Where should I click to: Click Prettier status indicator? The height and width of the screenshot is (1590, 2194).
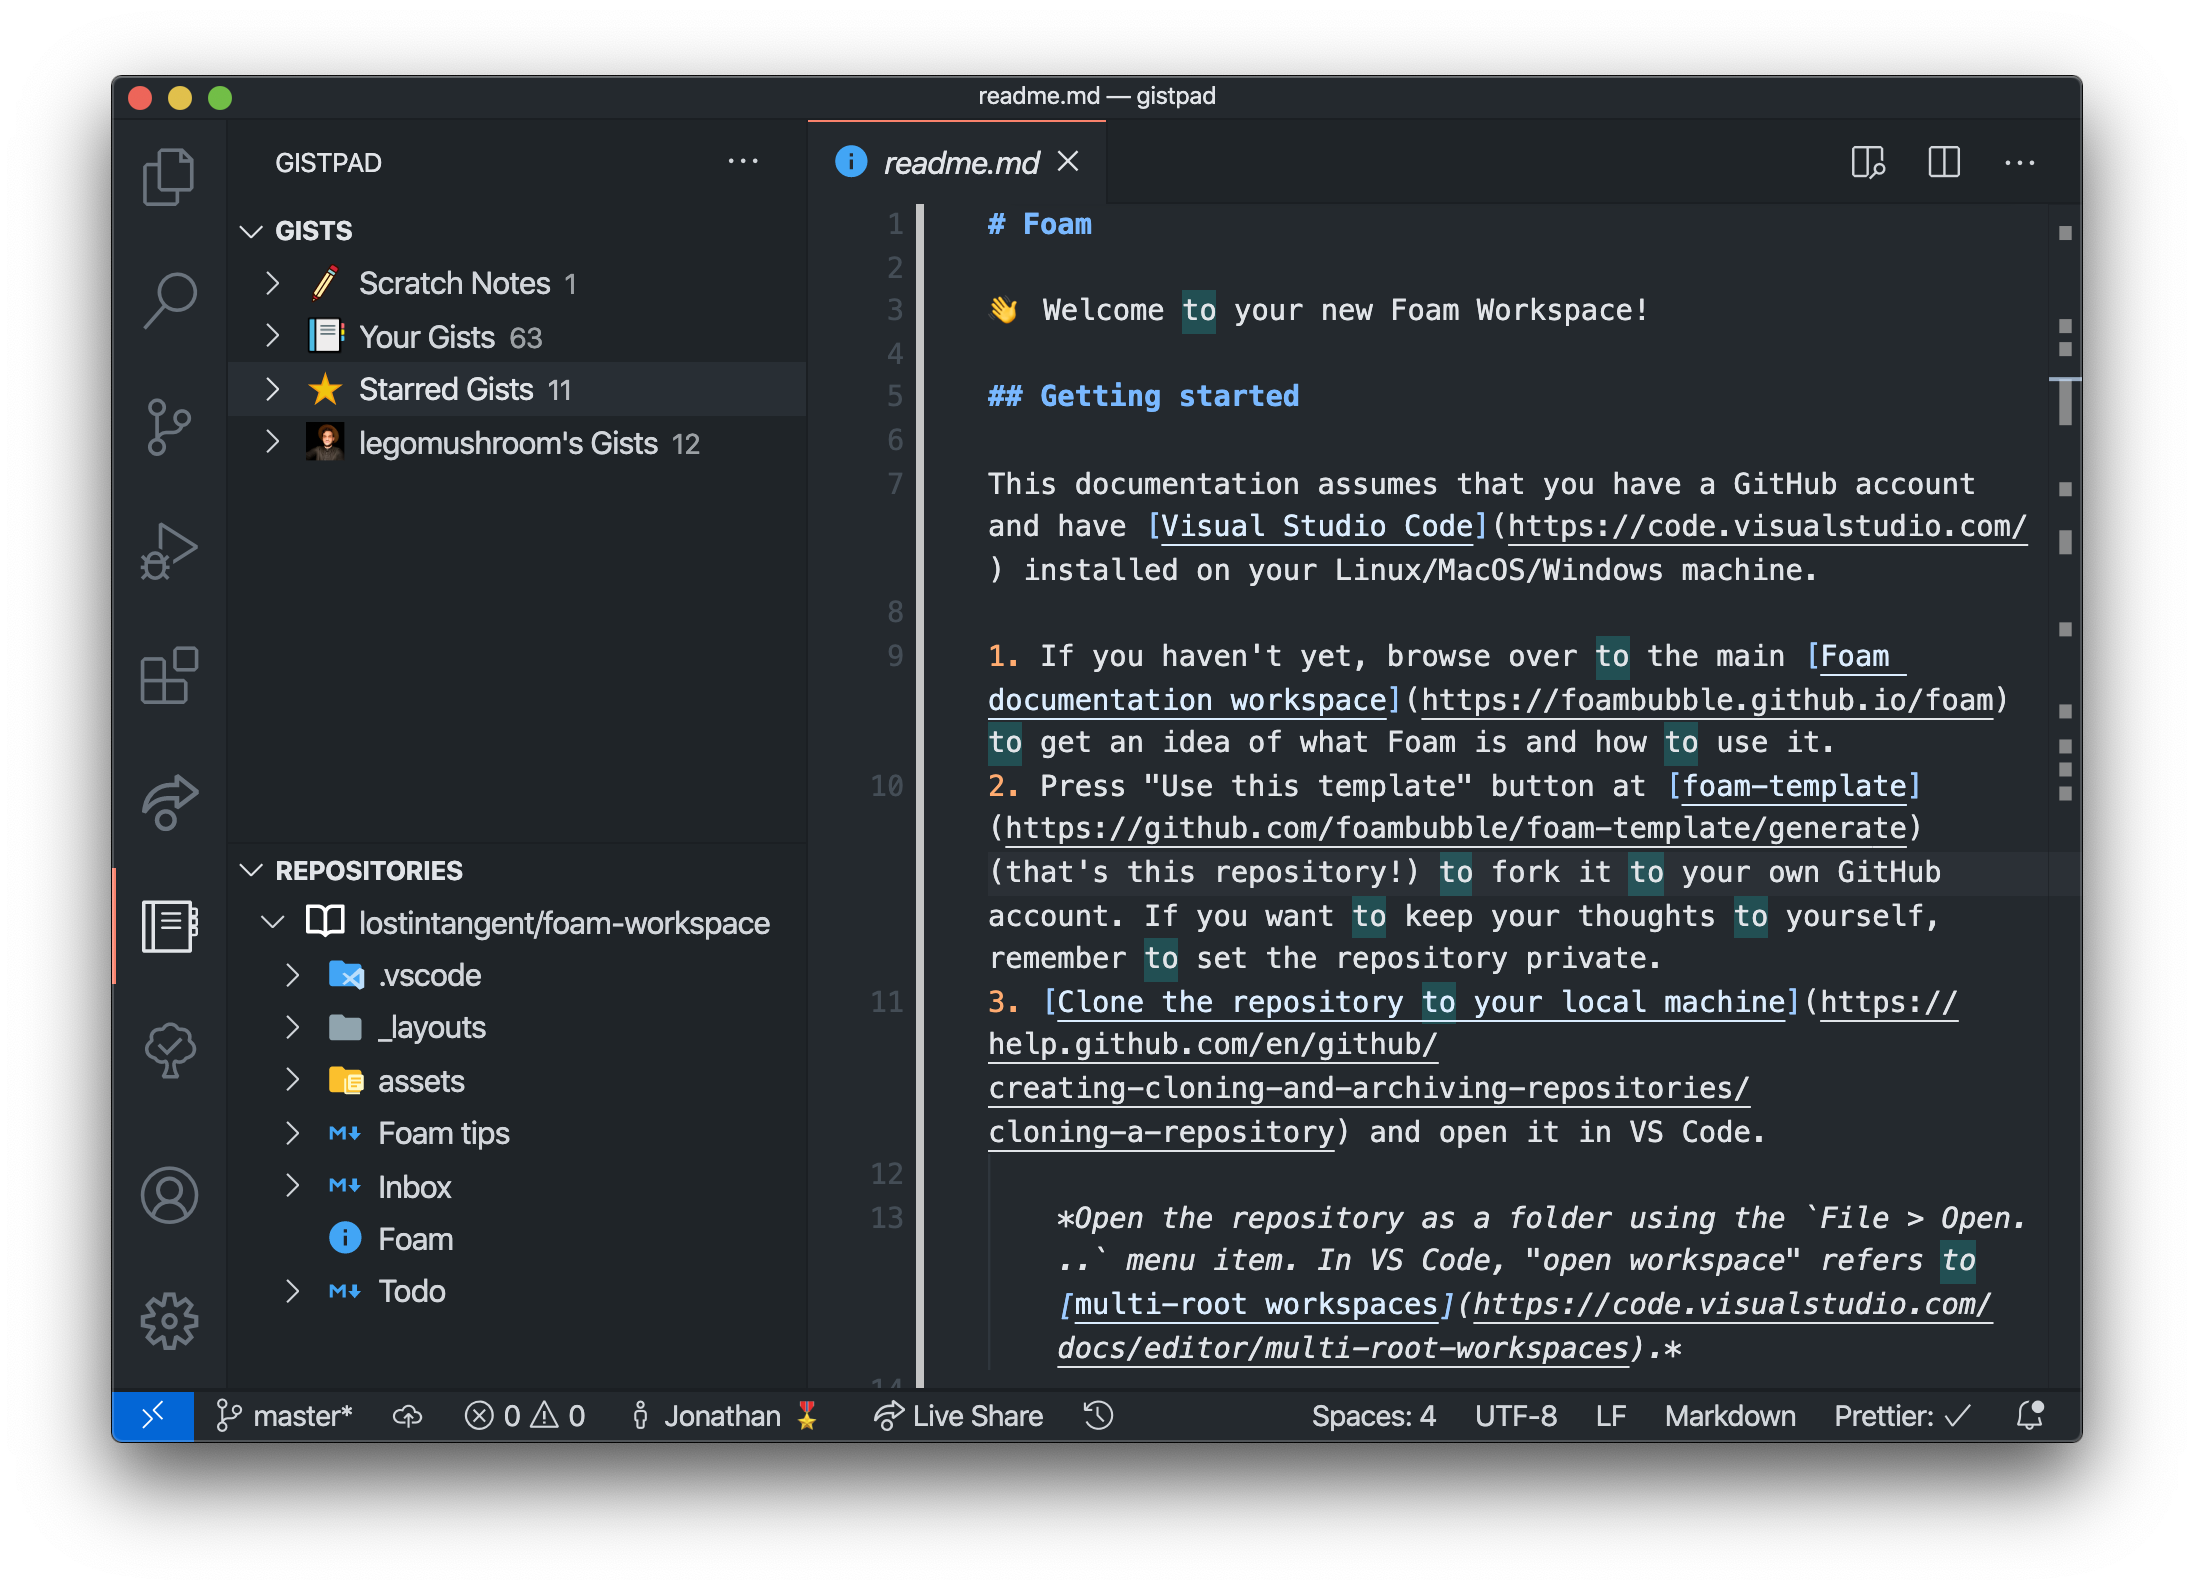(x=1902, y=1416)
